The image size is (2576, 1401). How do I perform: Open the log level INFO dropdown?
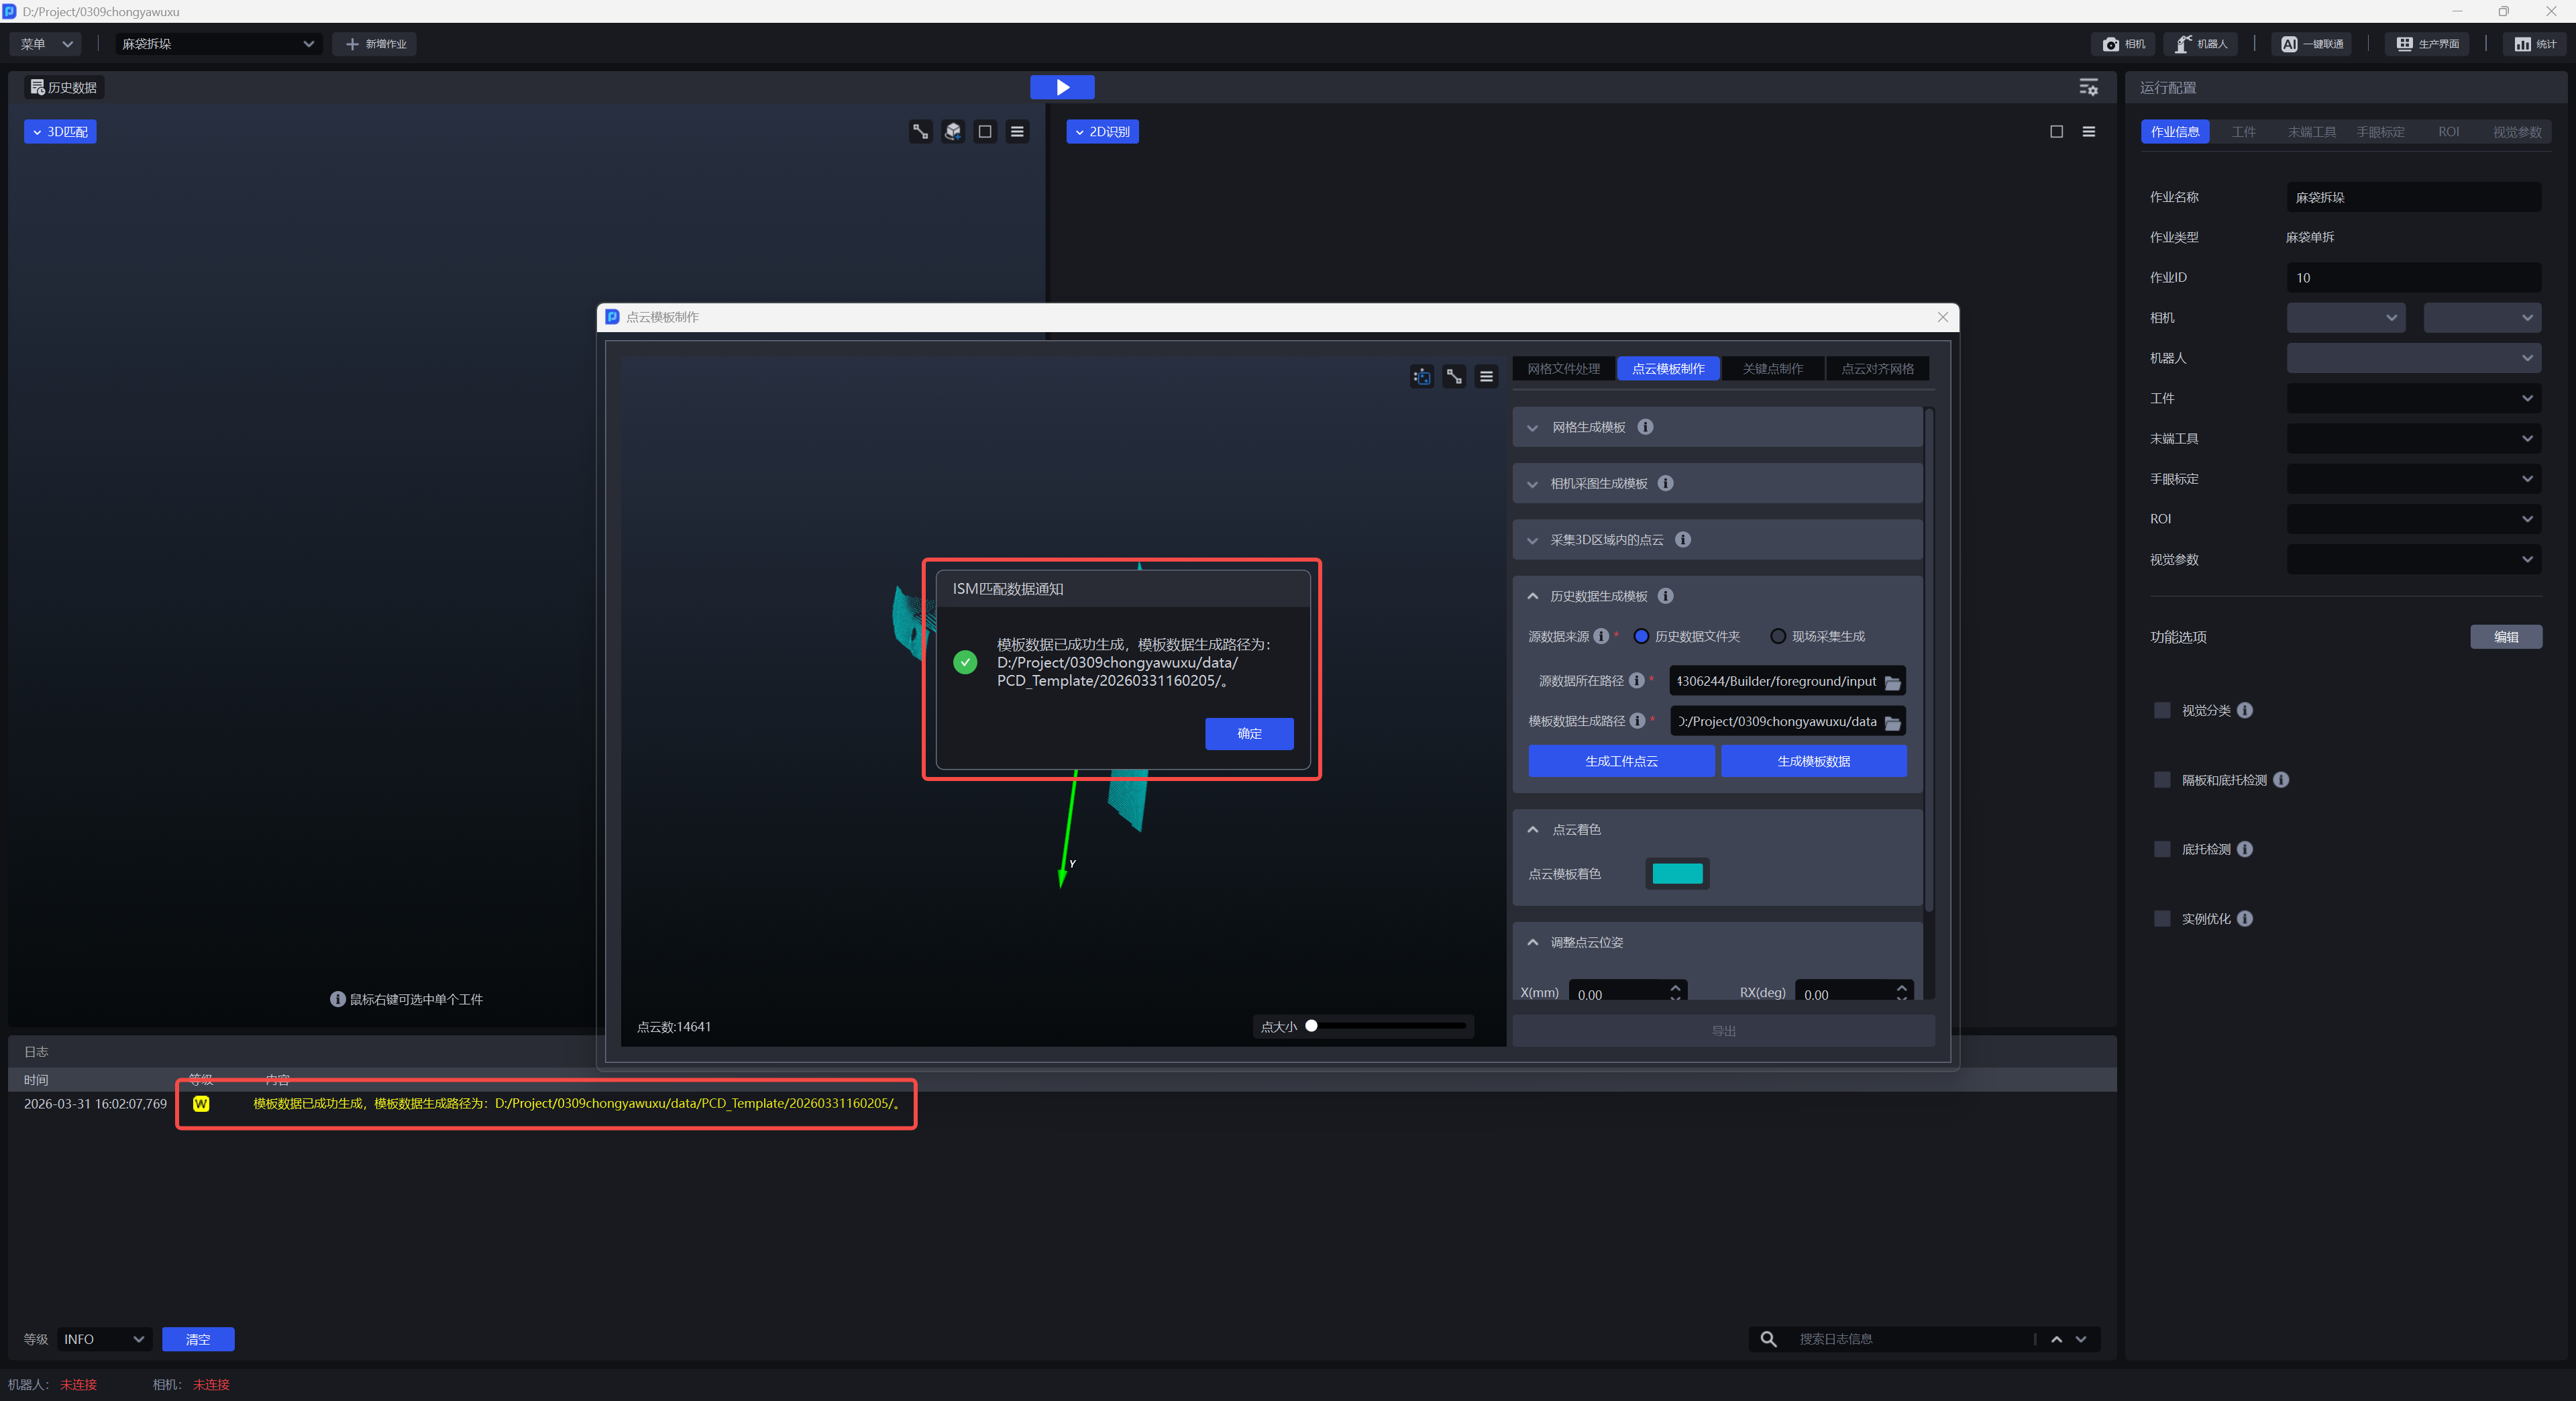tap(104, 1339)
